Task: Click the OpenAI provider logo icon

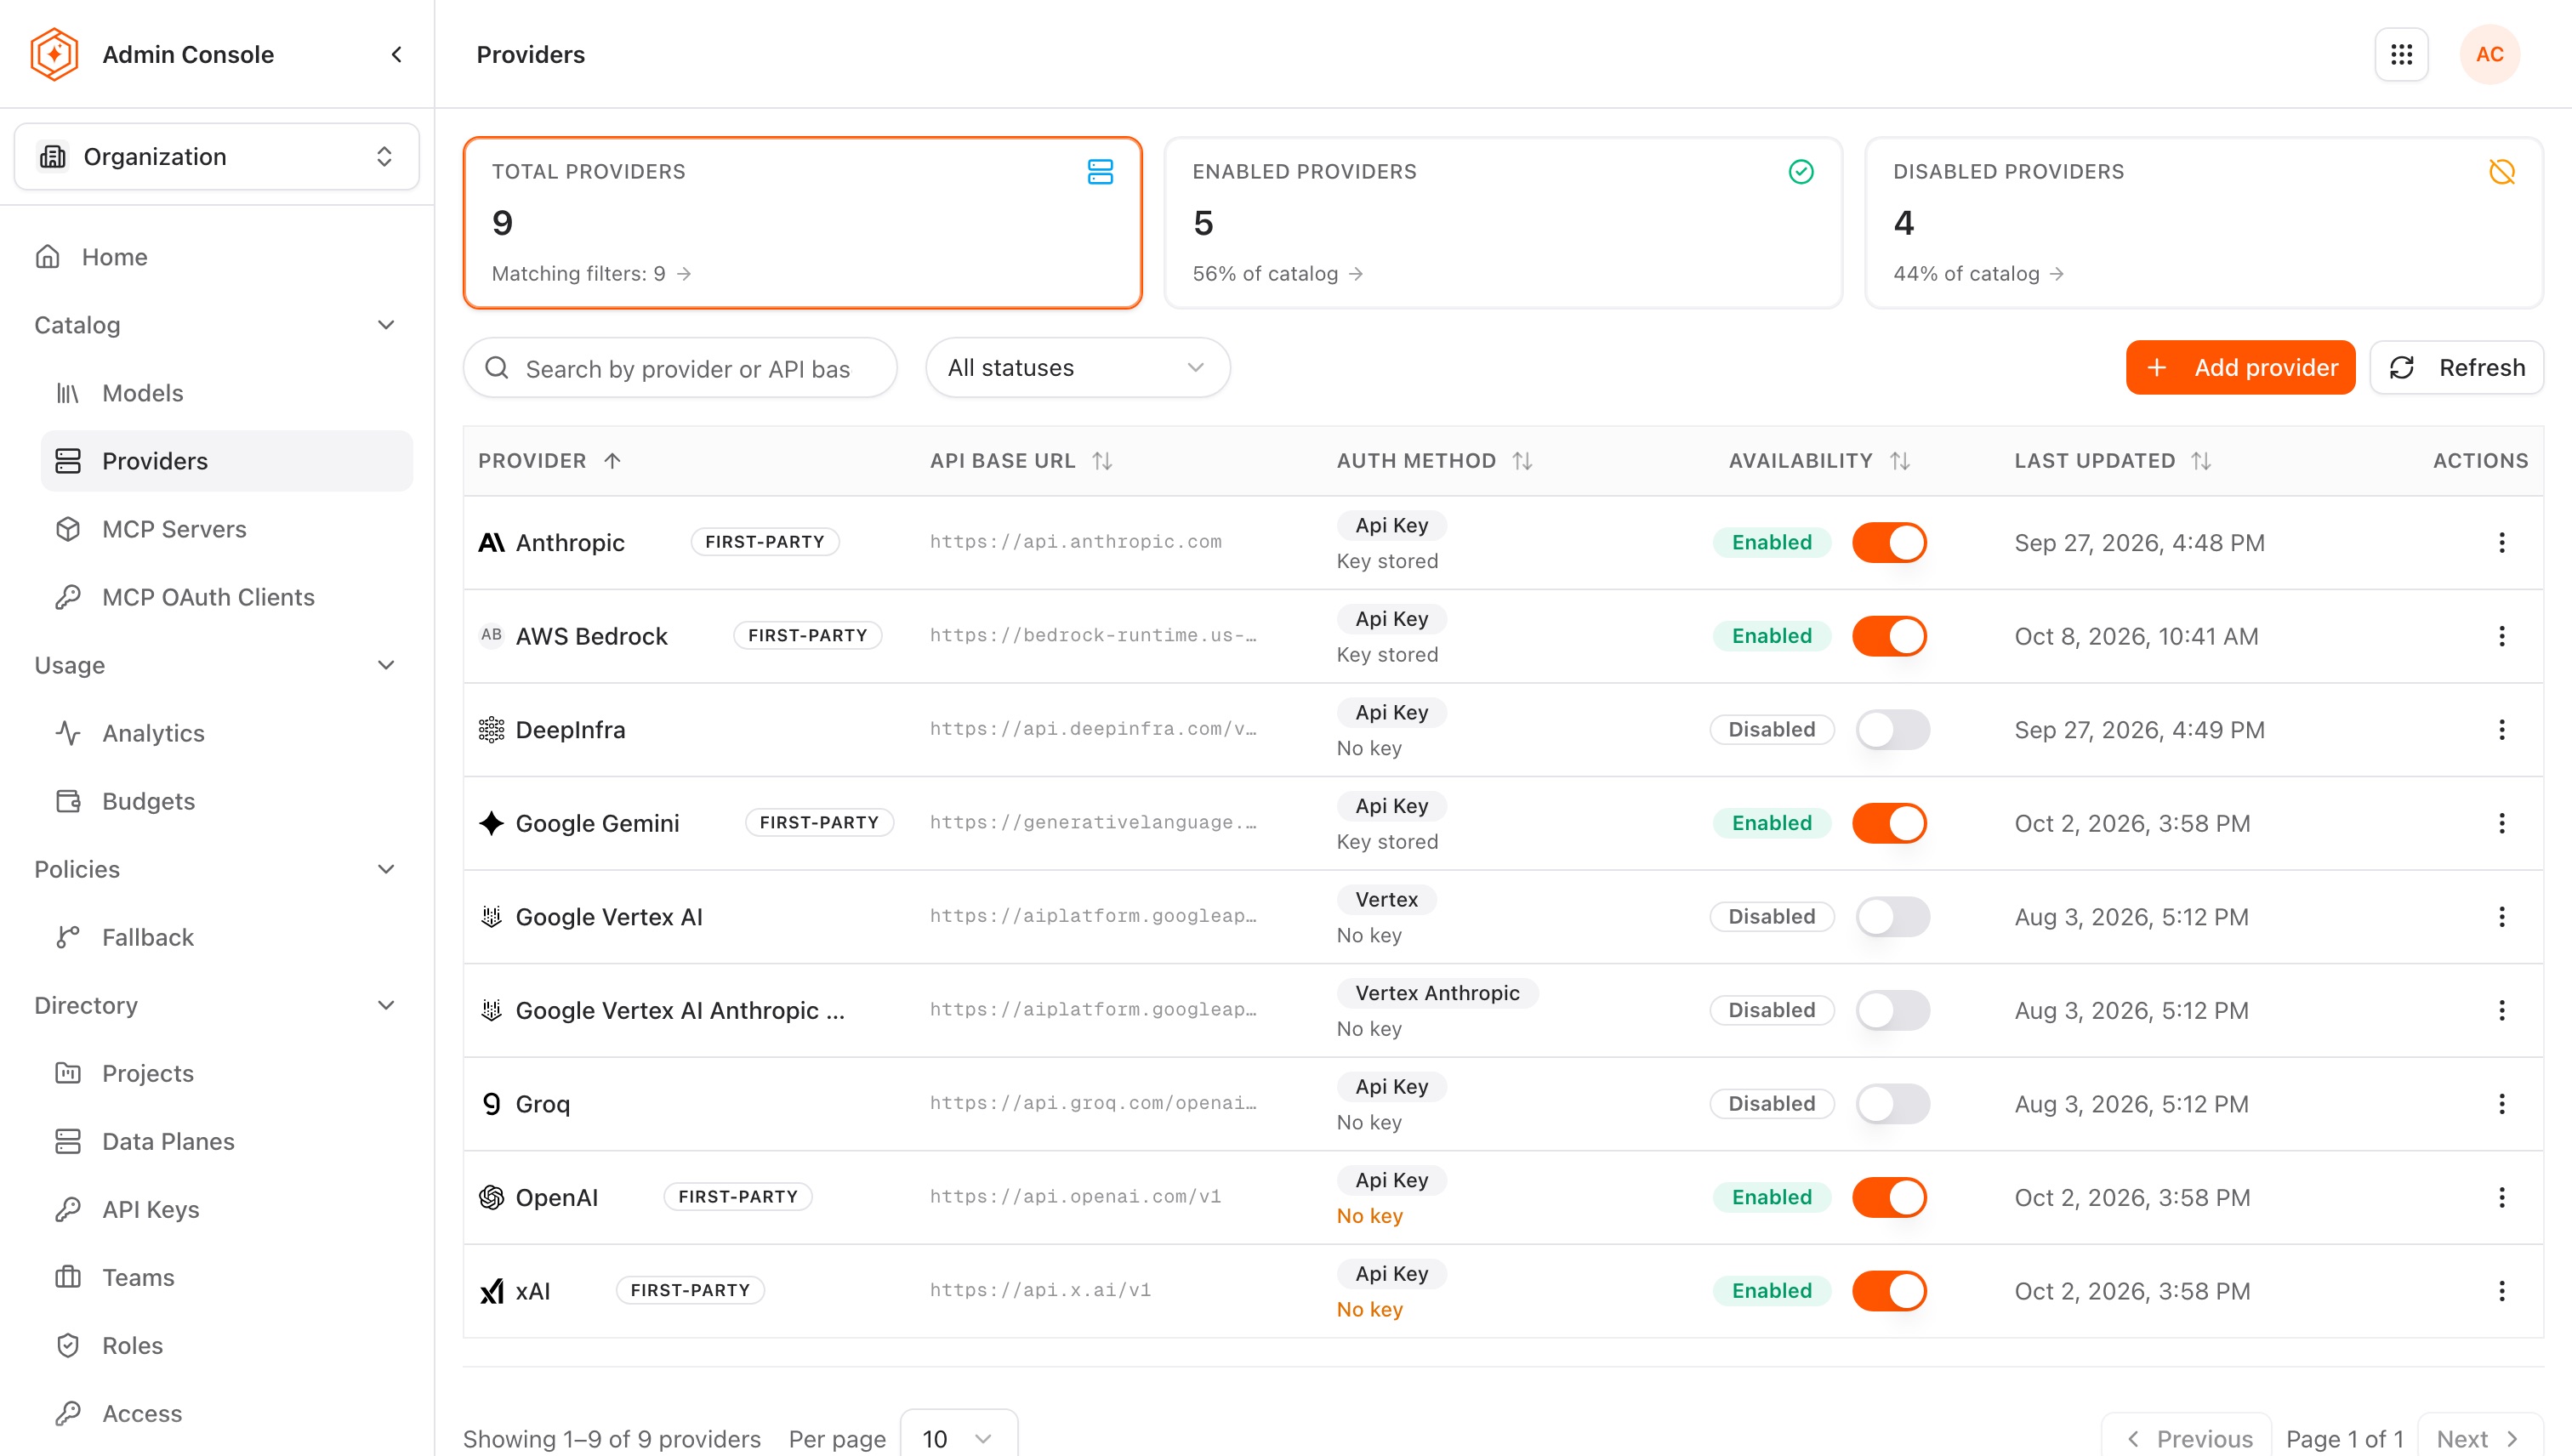Action: [491, 1197]
